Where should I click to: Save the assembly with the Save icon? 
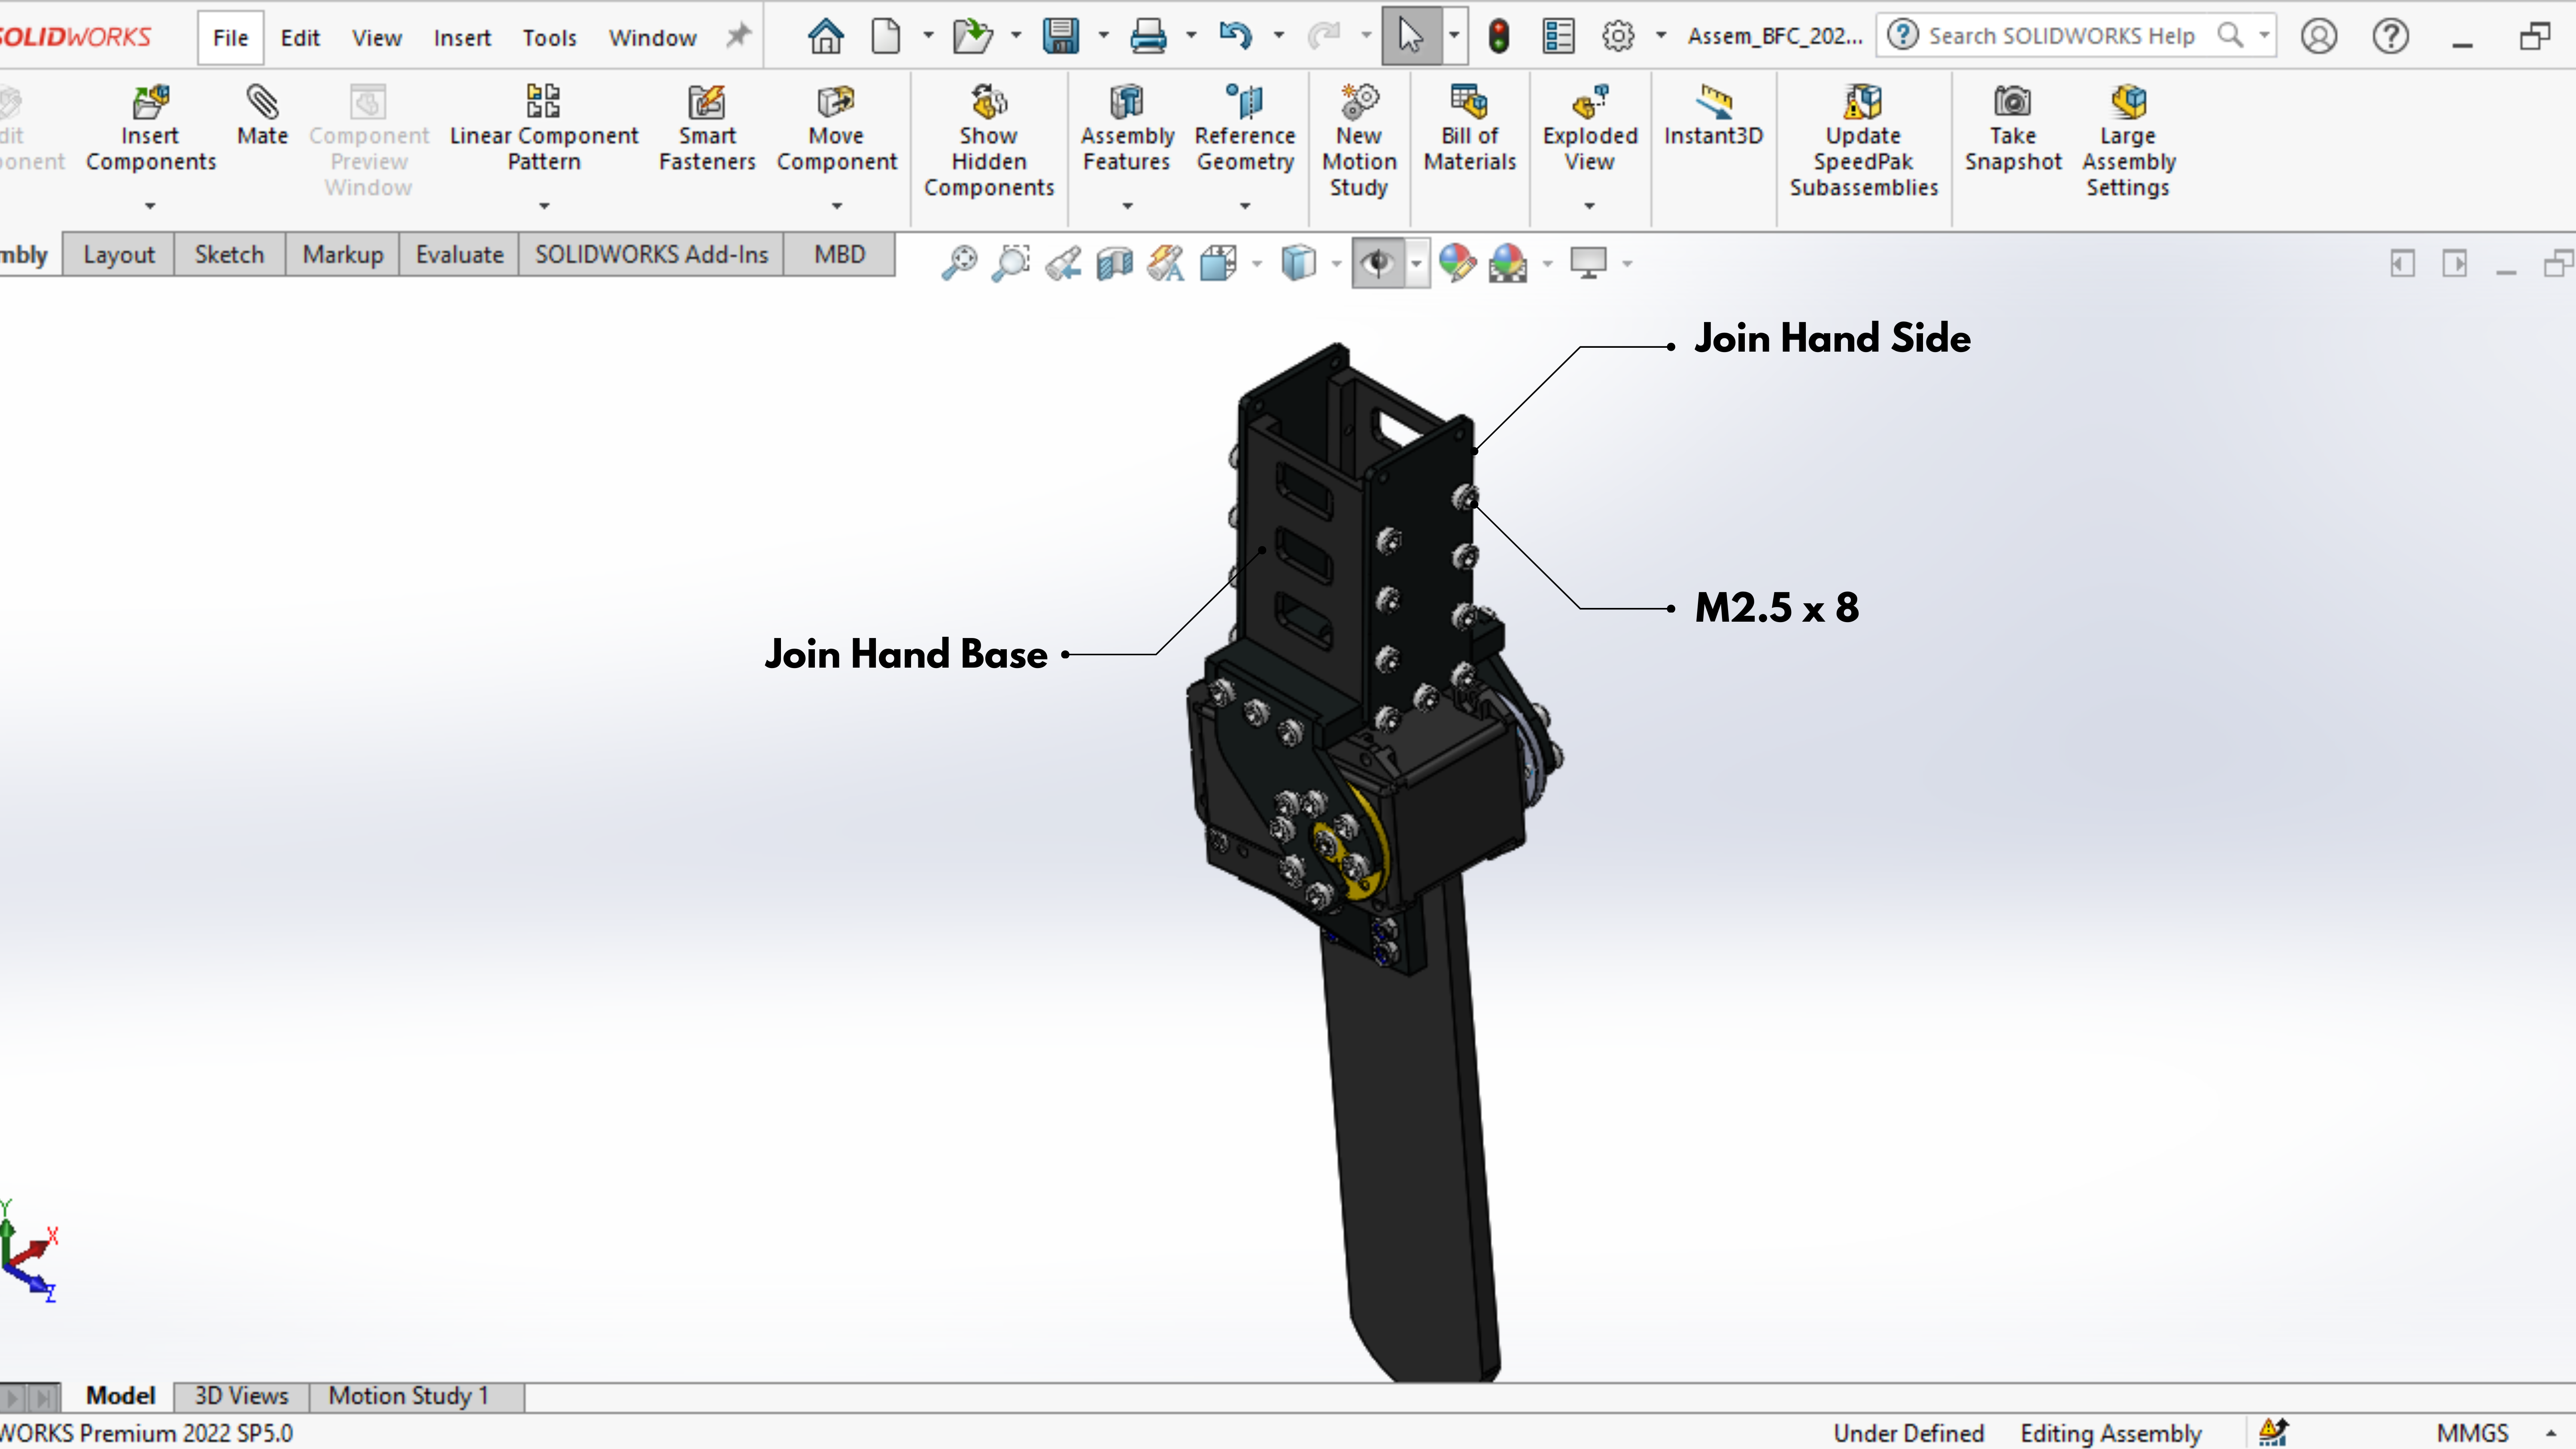point(1060,37)
